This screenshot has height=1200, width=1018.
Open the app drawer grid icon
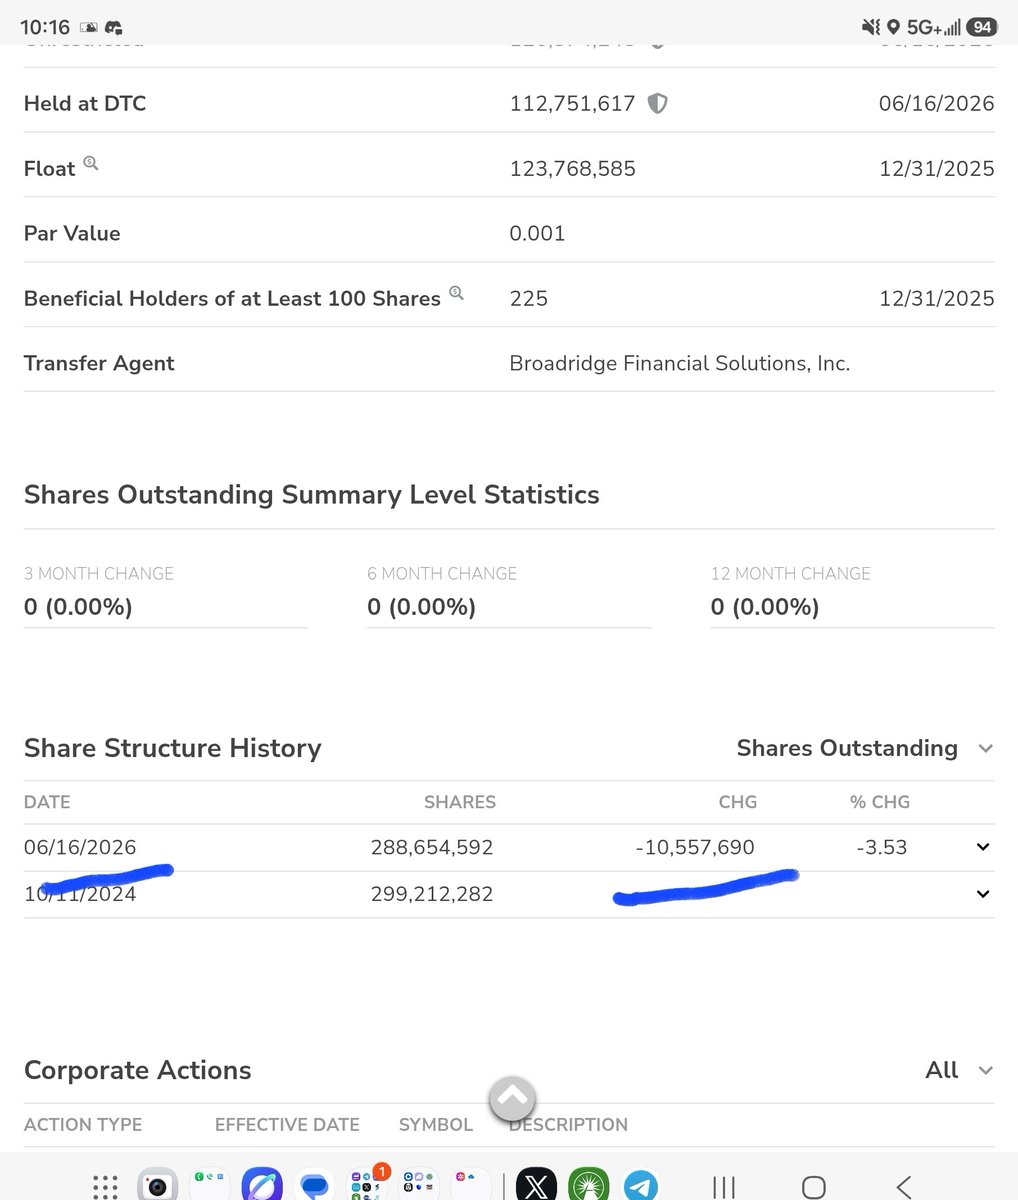click(x=104, y=1187)
